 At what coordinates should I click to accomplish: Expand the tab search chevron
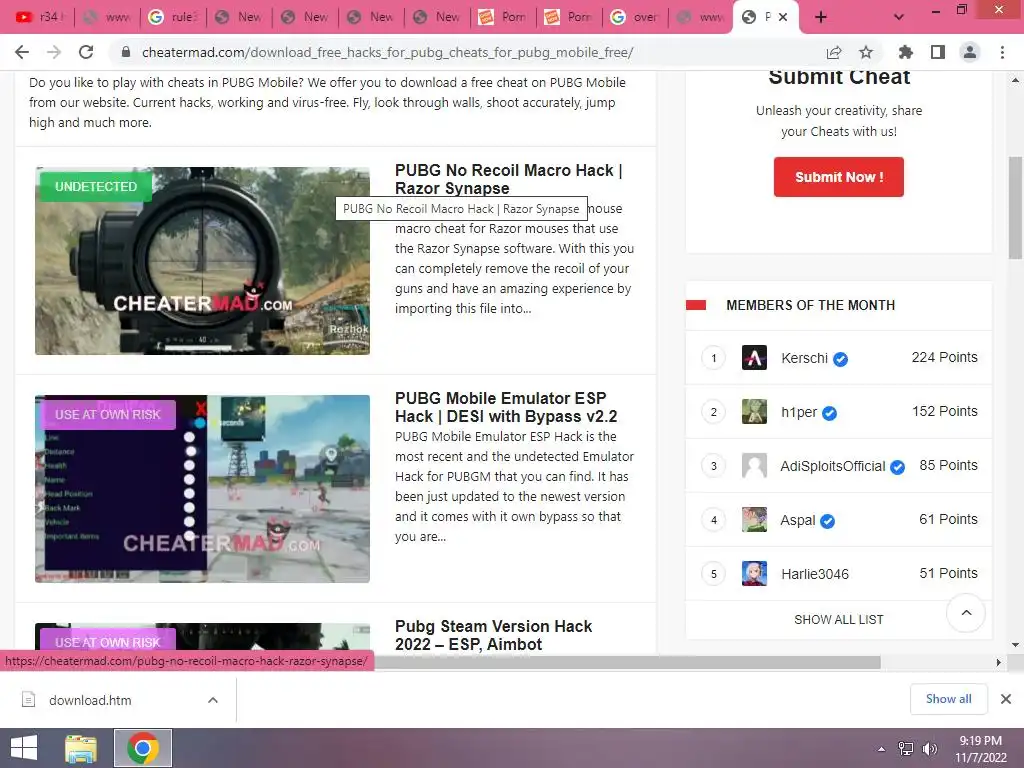pos(899,17)
